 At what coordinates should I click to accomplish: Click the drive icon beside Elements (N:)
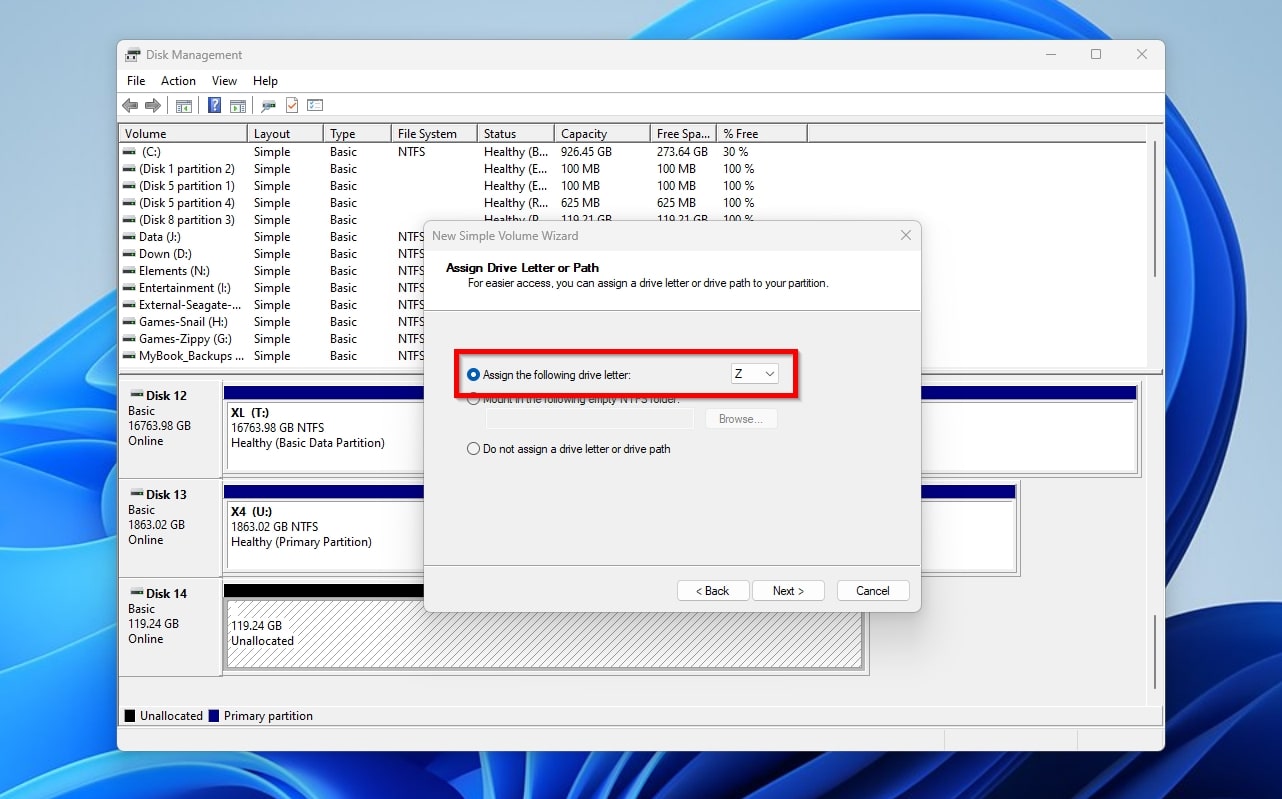[x=129, y=271]
